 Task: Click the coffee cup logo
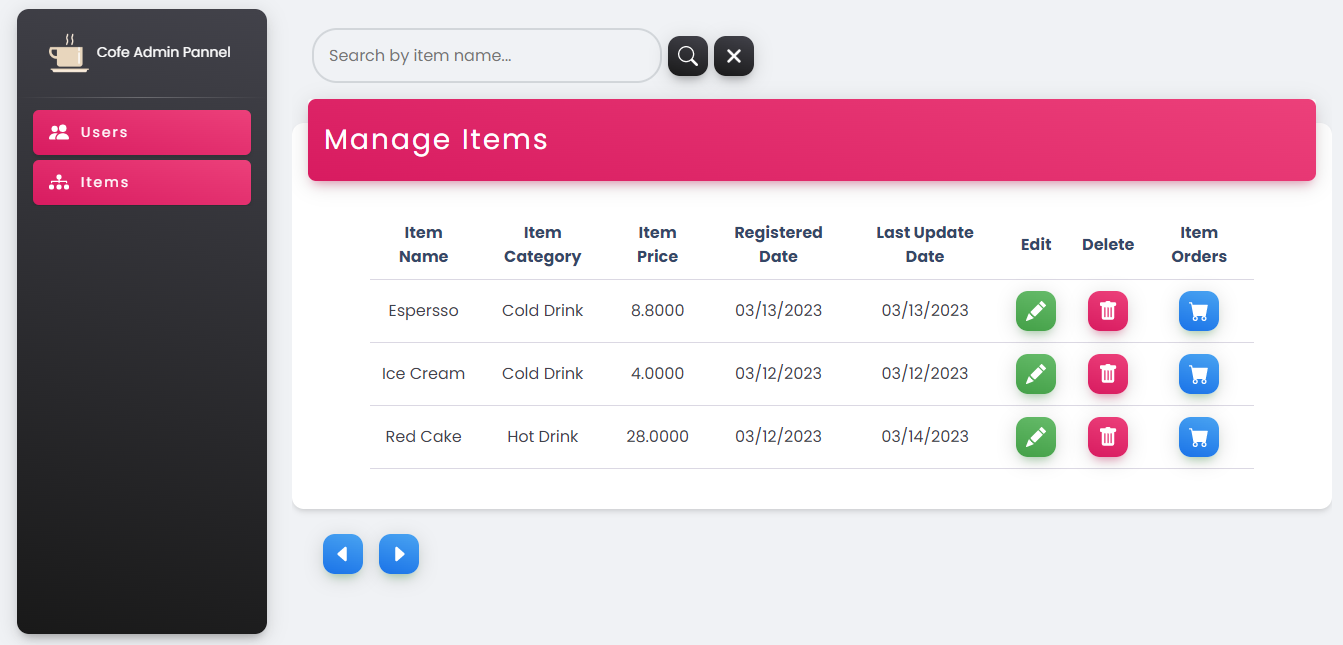(66, 50)
